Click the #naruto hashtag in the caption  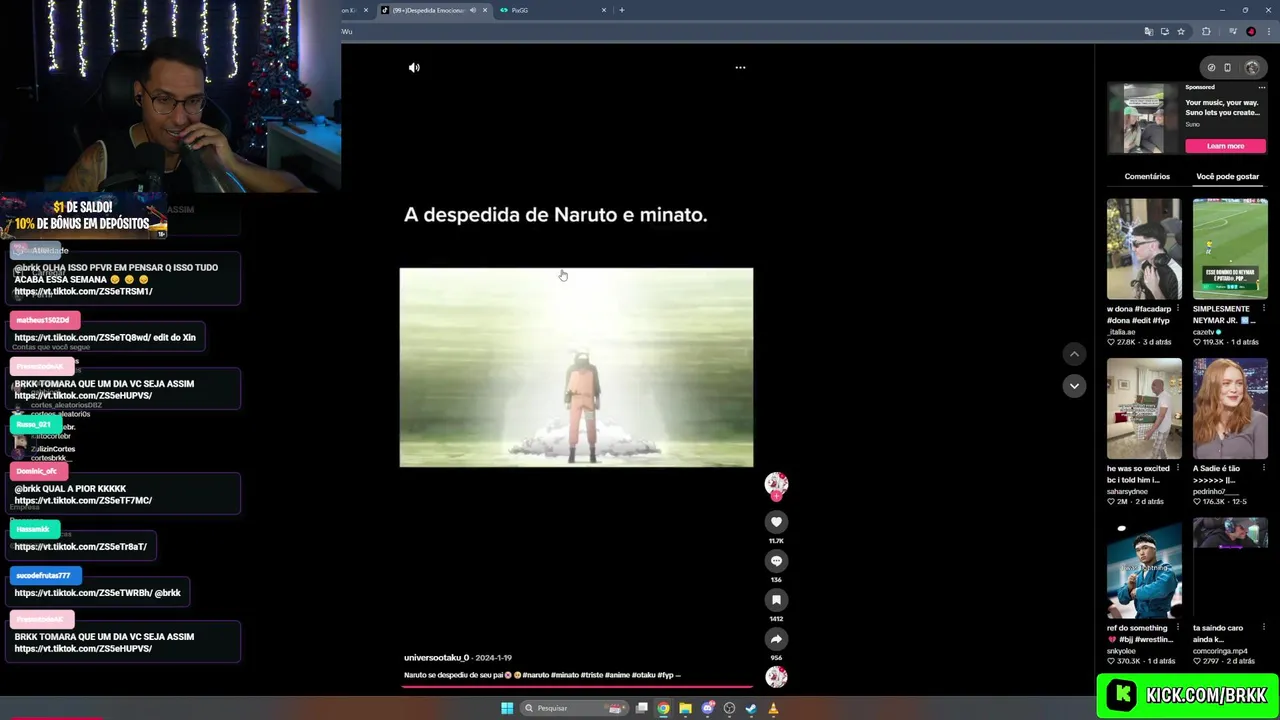click(536, 675)
